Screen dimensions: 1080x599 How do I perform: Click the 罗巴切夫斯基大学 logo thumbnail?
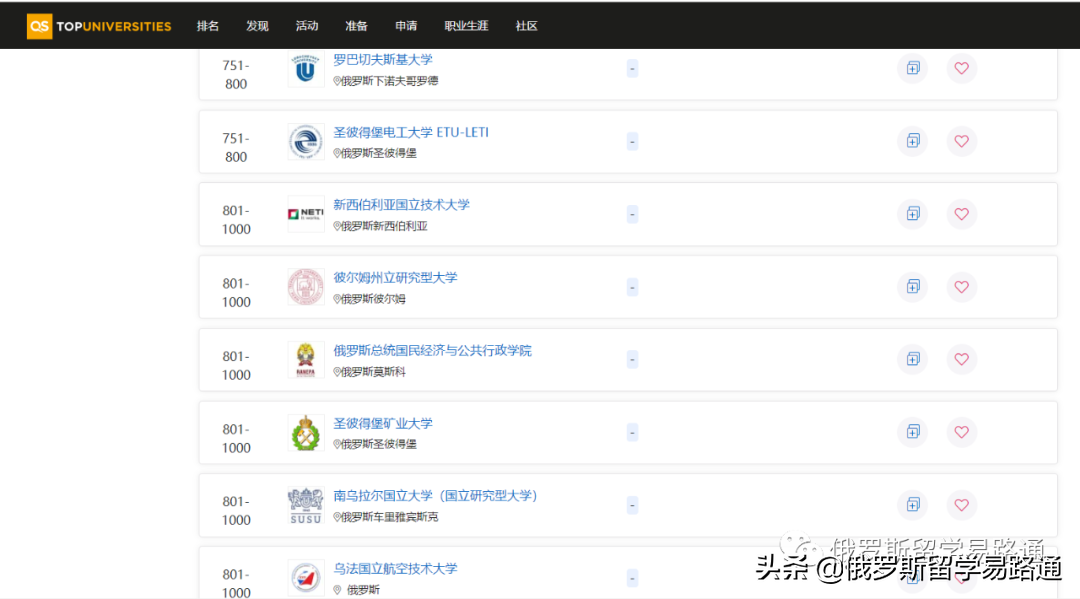point(306,68)
